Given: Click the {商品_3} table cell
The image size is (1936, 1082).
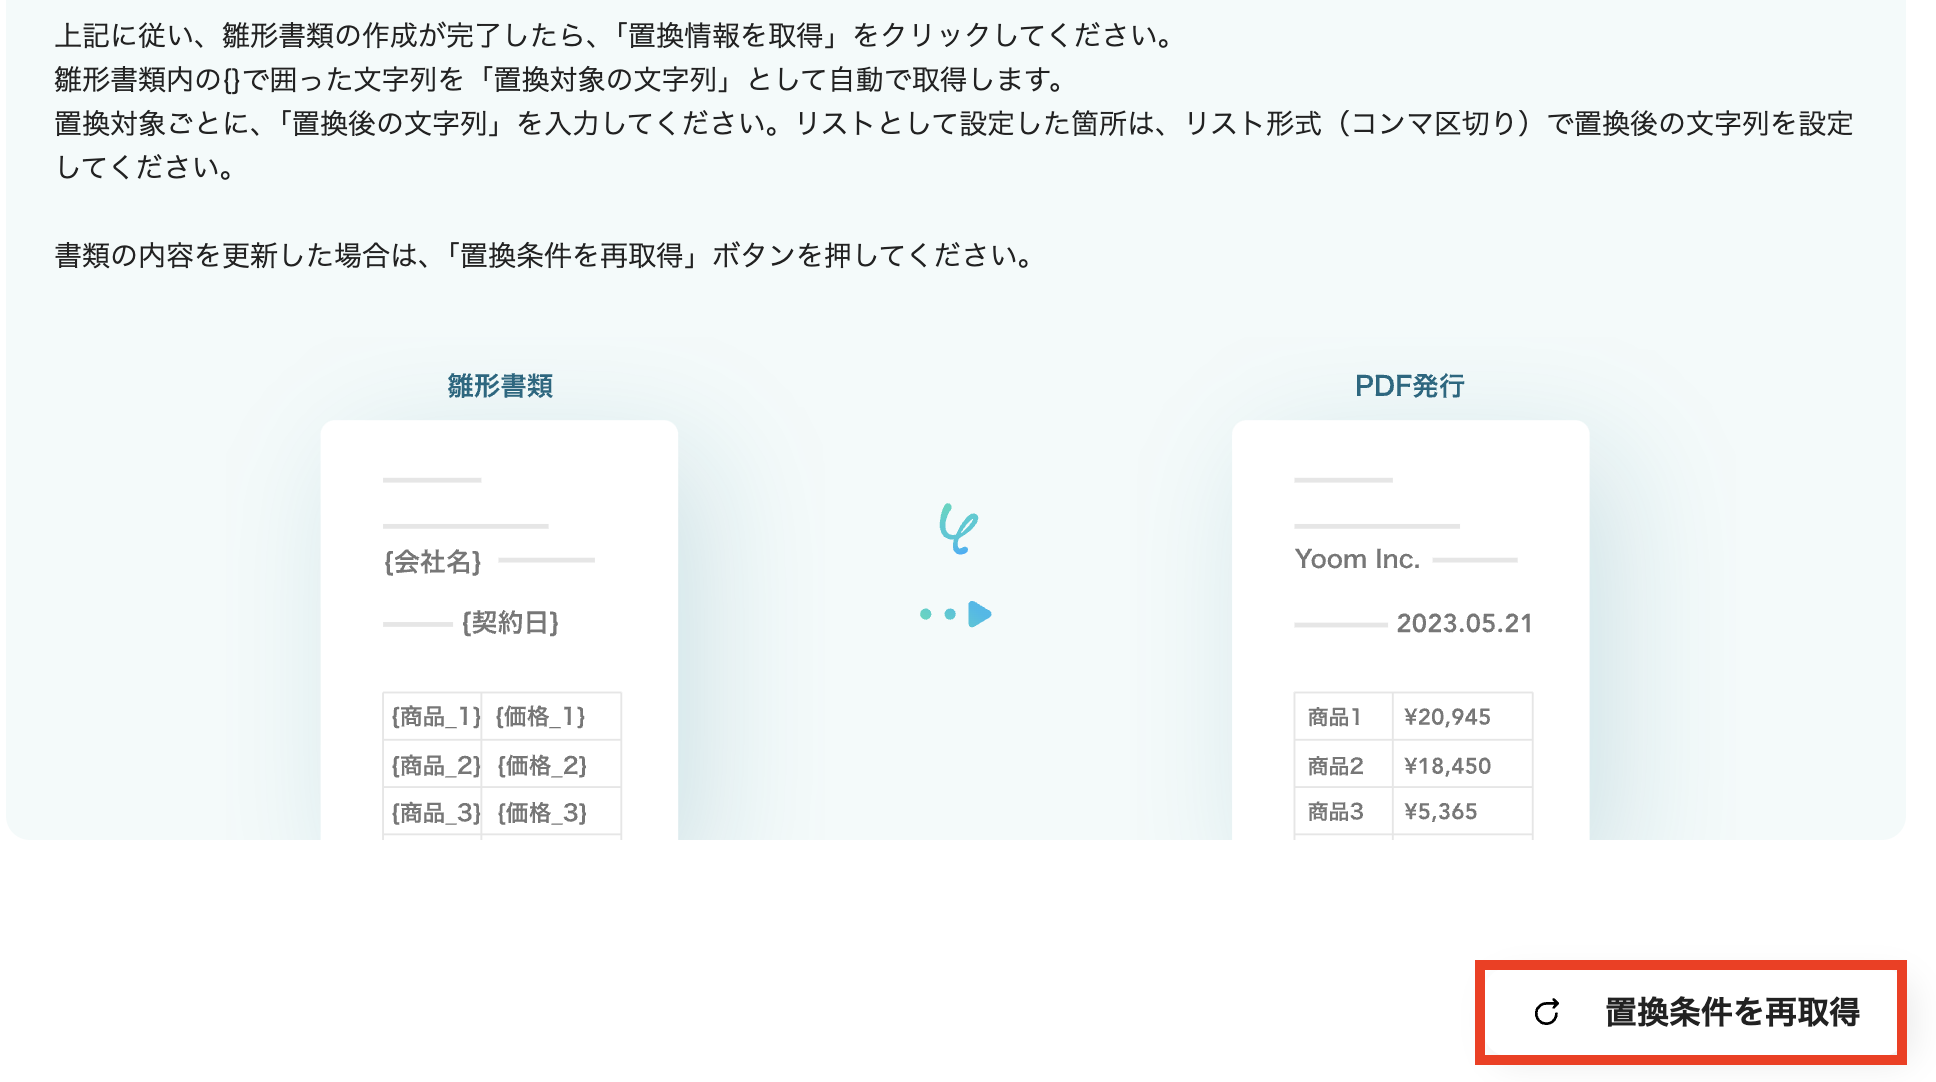Looking at the screenshot, I should click(435, 813).
